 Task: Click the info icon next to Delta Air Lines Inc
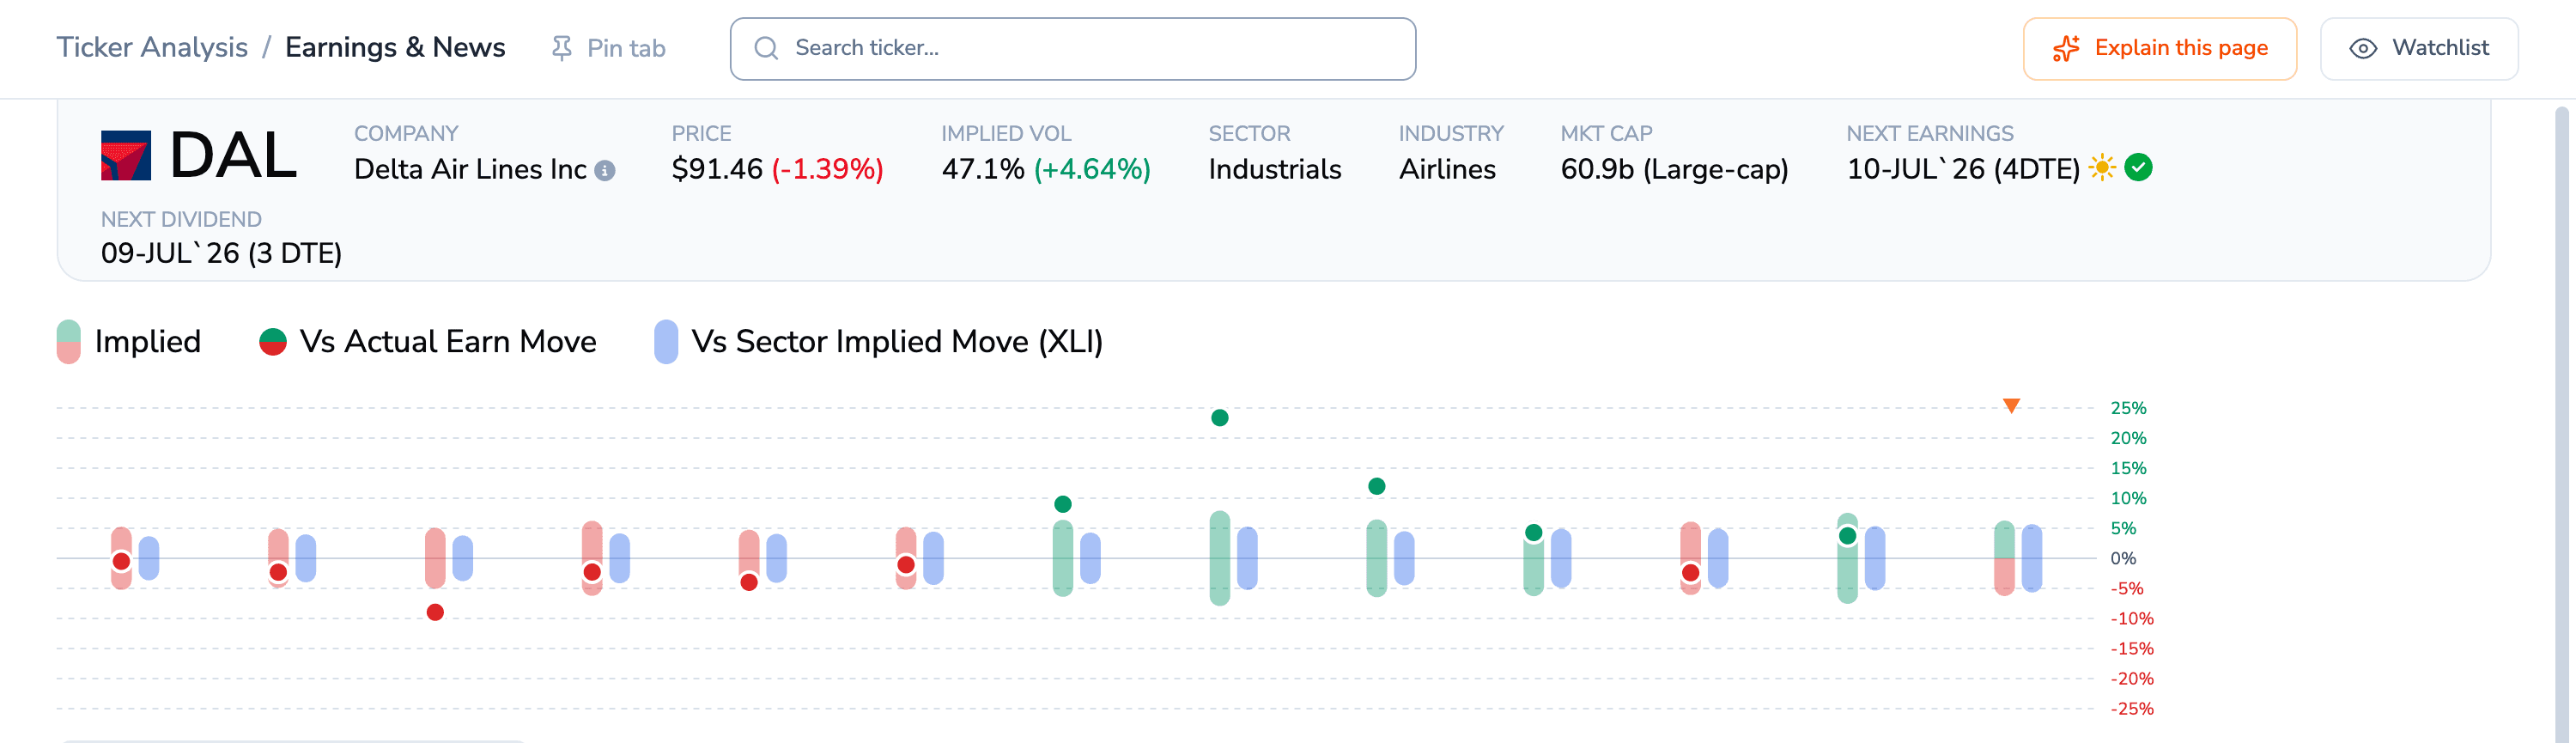click(x=605, y=171)
